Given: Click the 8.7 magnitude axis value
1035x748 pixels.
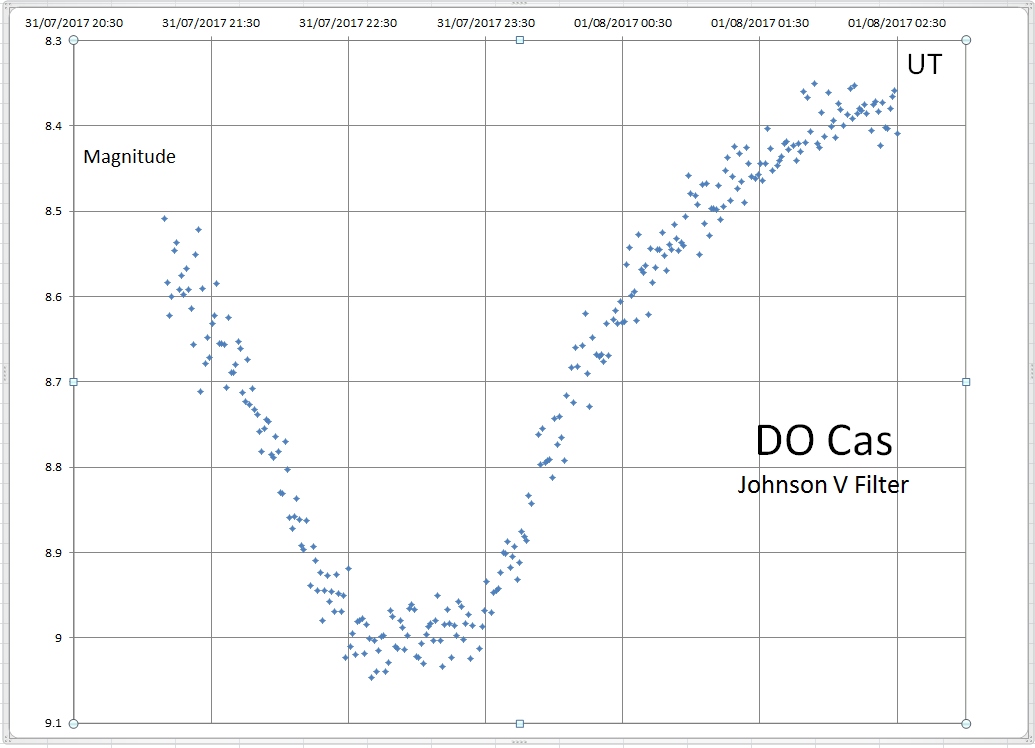Looking at the screenshot, I should [x=53, y=382].
